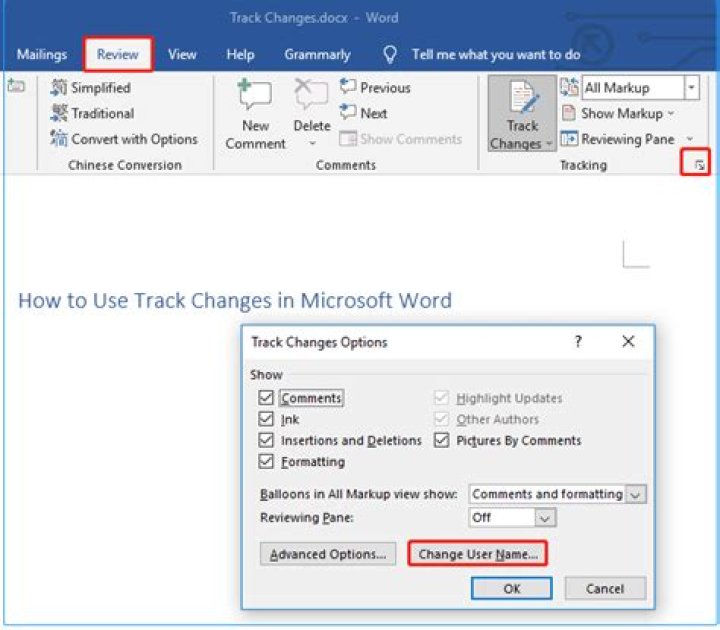Image resolution: width=720 pixels, height=630 pixels.
Task: Click the Highlight Updates checkbox
Action: point(441,398)
